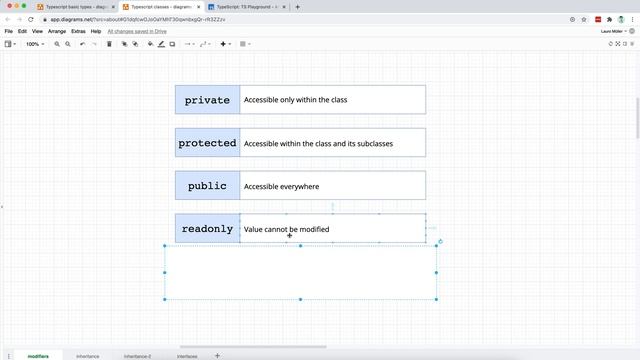640x360 pixels.
Task: Reload the page
Action: point(31,19)
